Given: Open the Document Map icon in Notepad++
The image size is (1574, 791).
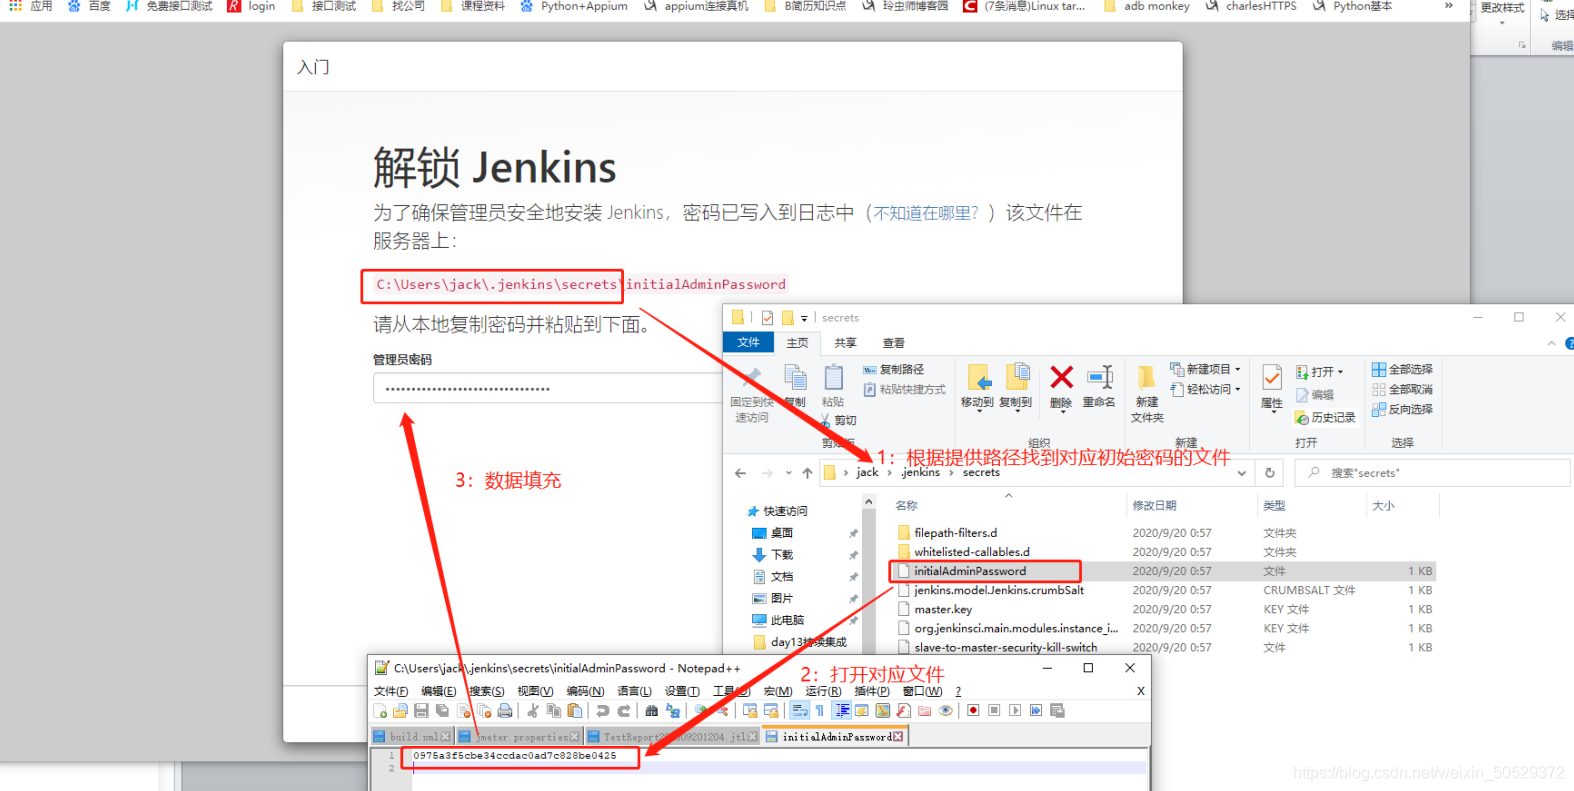Looking at the screenshot, I should tap(883, 711).
